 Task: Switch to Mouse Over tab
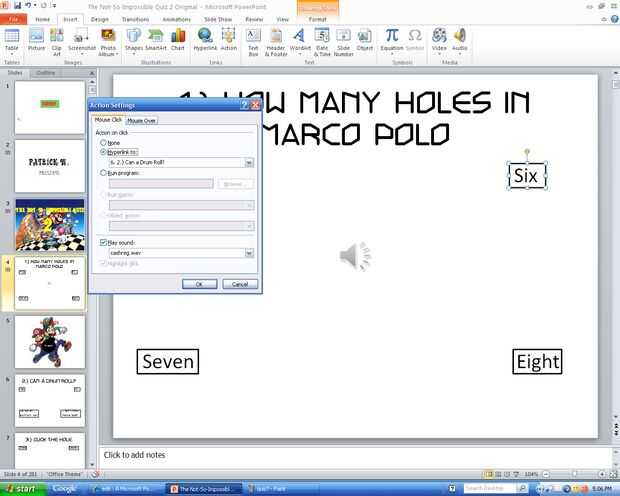click(x=142, y=121)
